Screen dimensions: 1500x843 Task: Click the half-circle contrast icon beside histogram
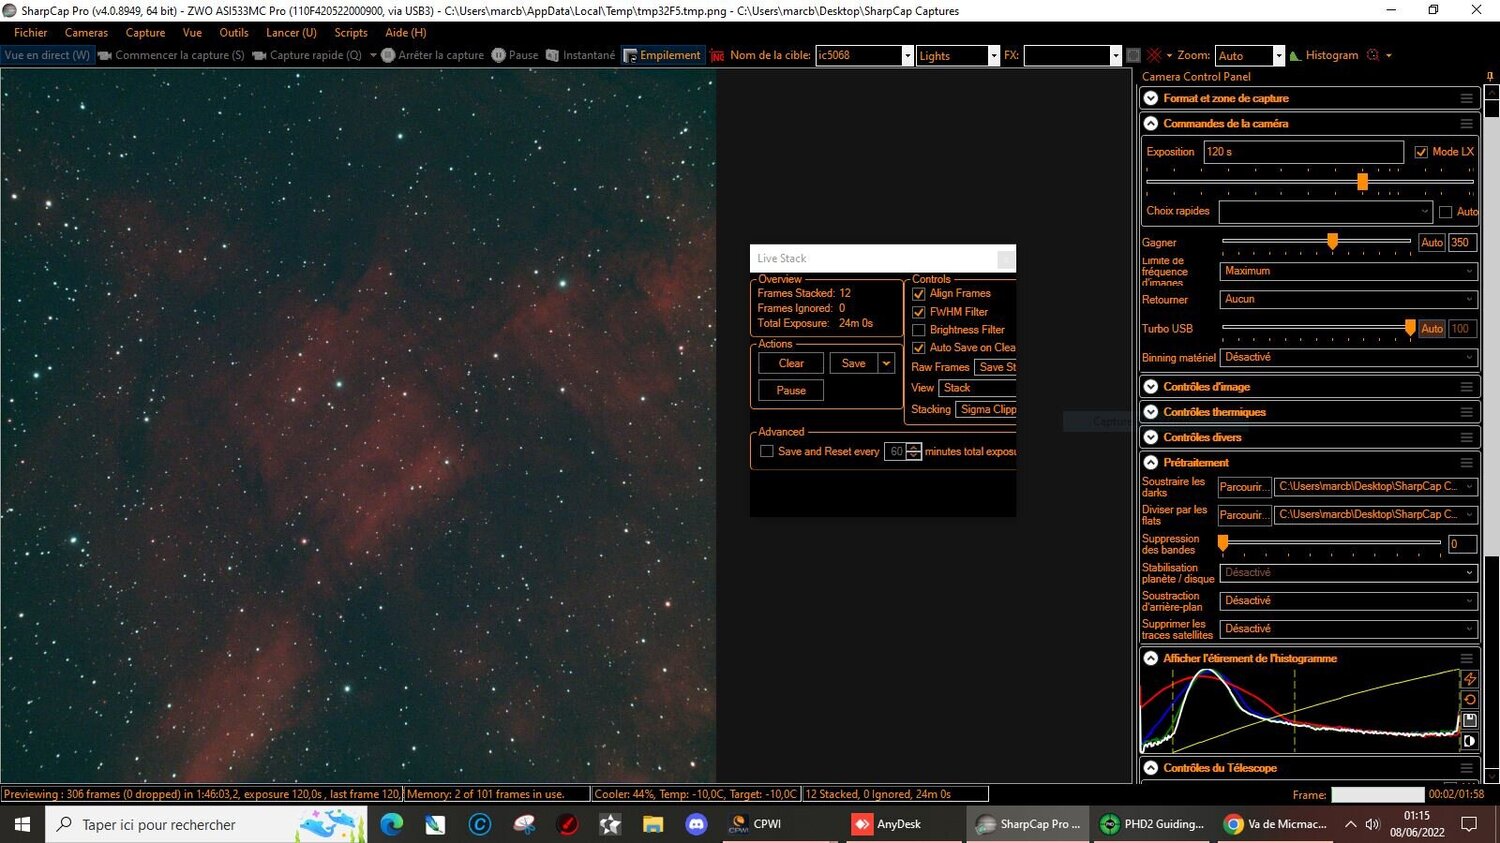[1470, 741]
